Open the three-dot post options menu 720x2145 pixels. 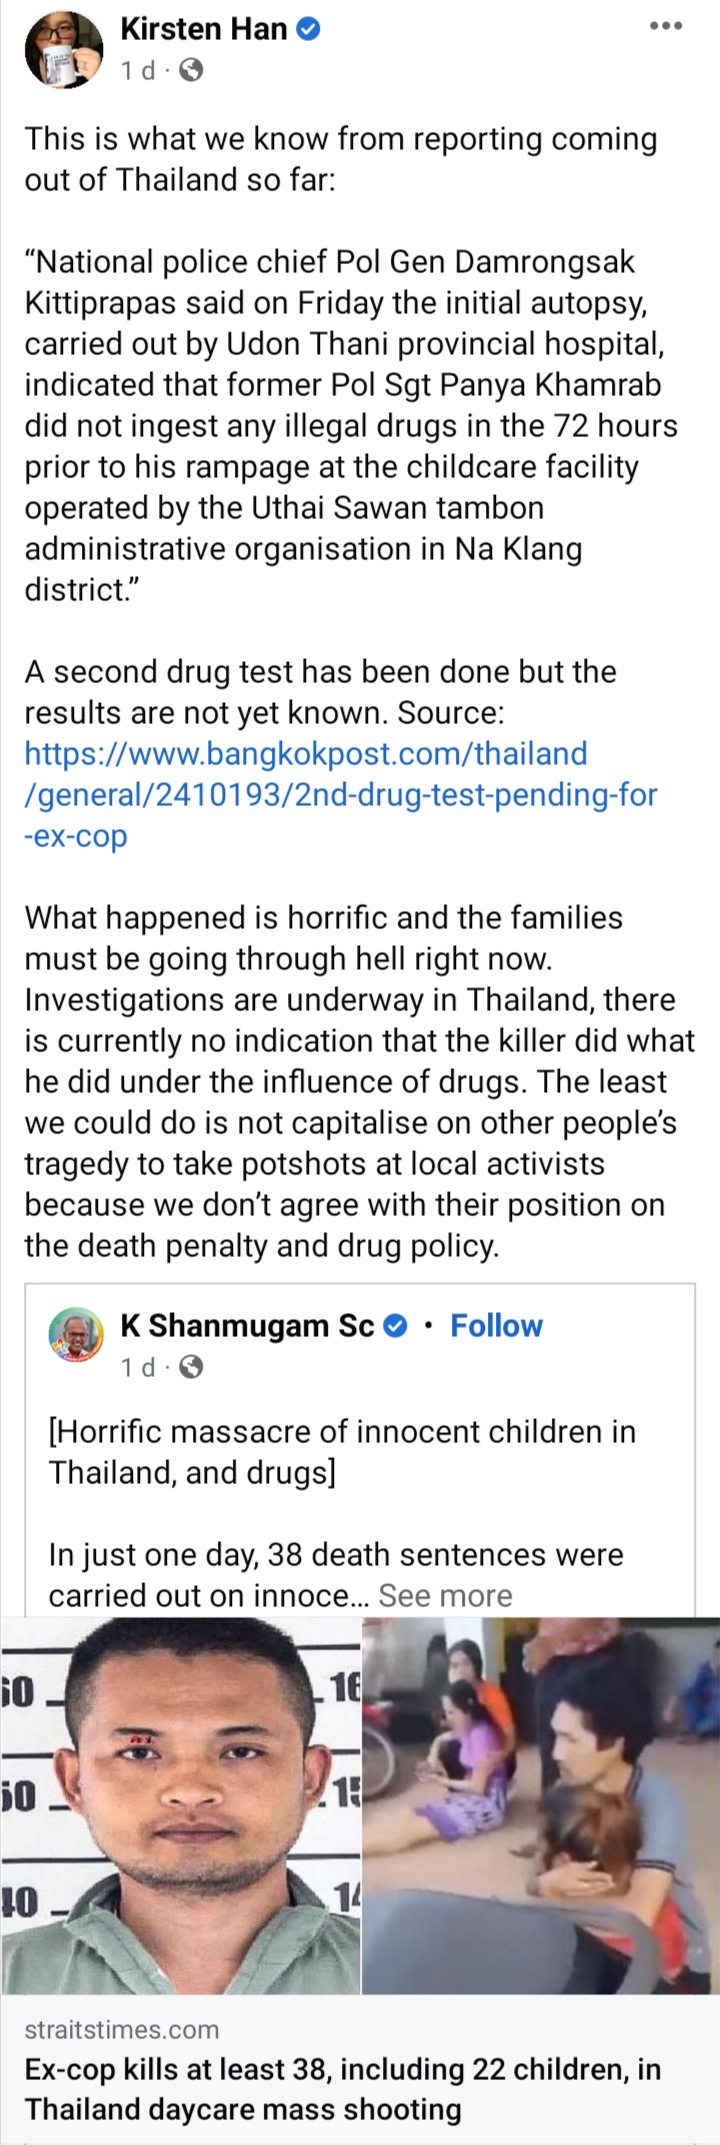click(x=665, y=27)
